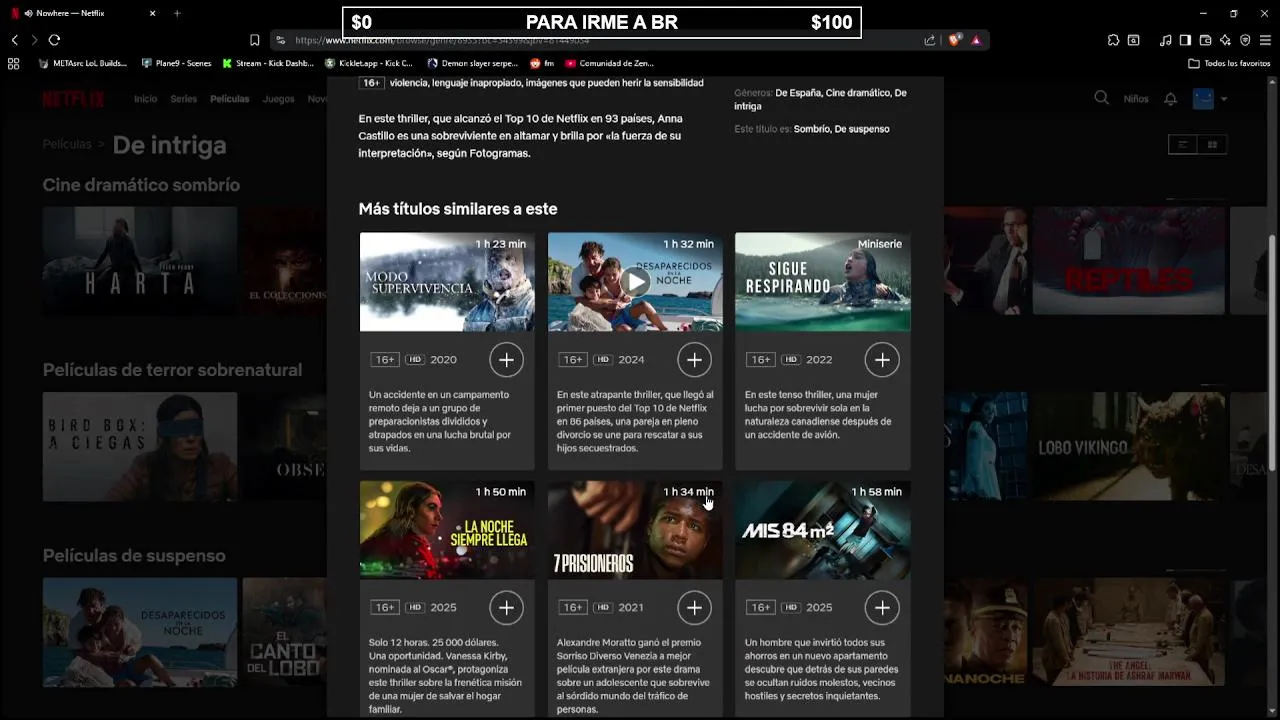Viewport: 1280px width, 720px height.
Task: Click Cine dramático genre link
Action: [x=857, y=93]
